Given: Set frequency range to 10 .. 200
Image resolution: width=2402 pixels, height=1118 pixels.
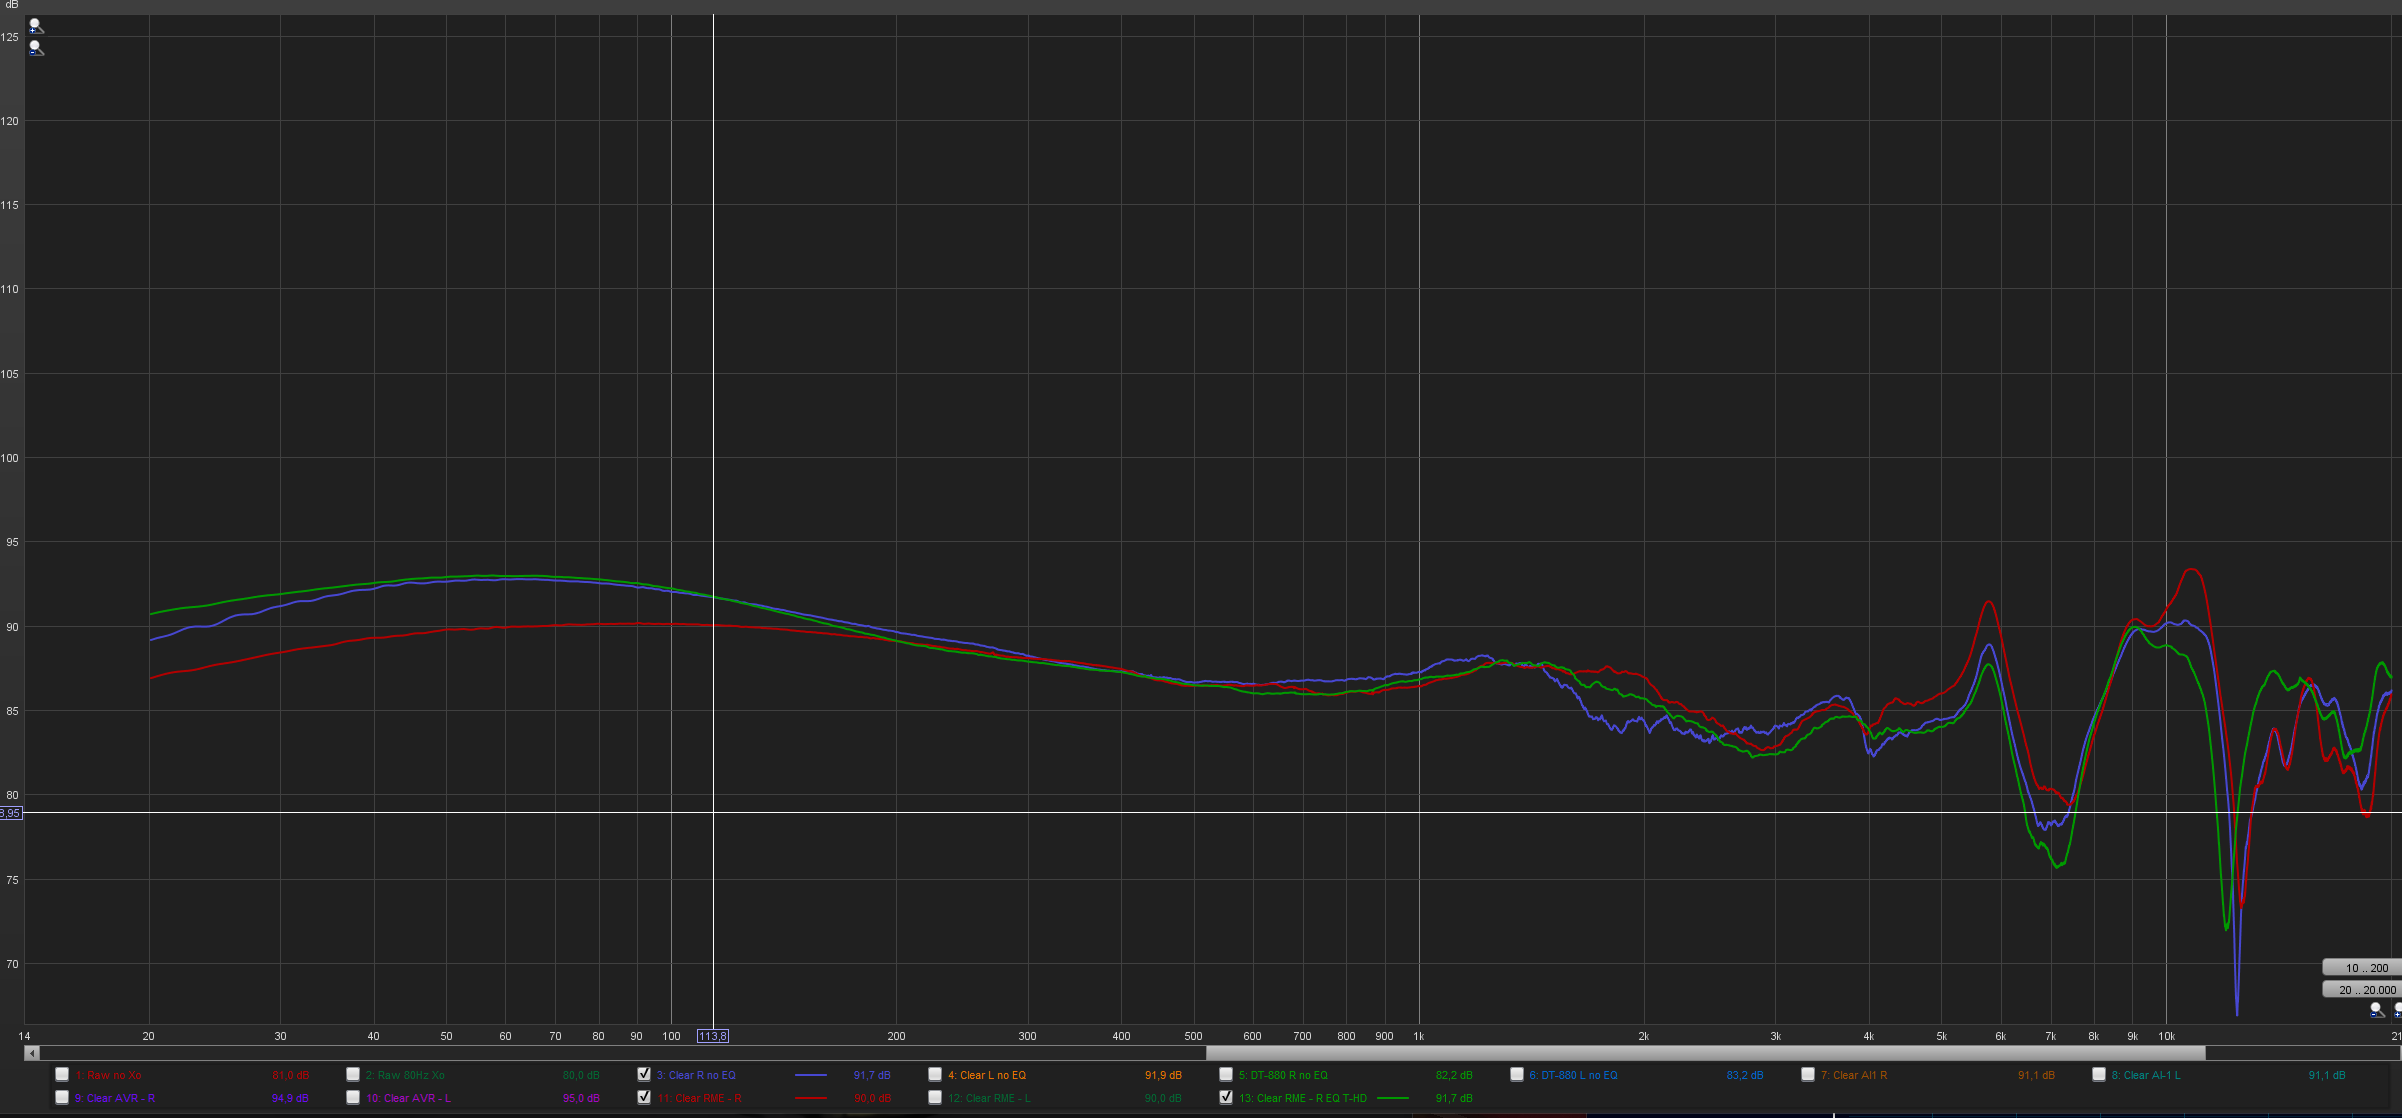Looking at the screenshot, I should point(2362,967).
